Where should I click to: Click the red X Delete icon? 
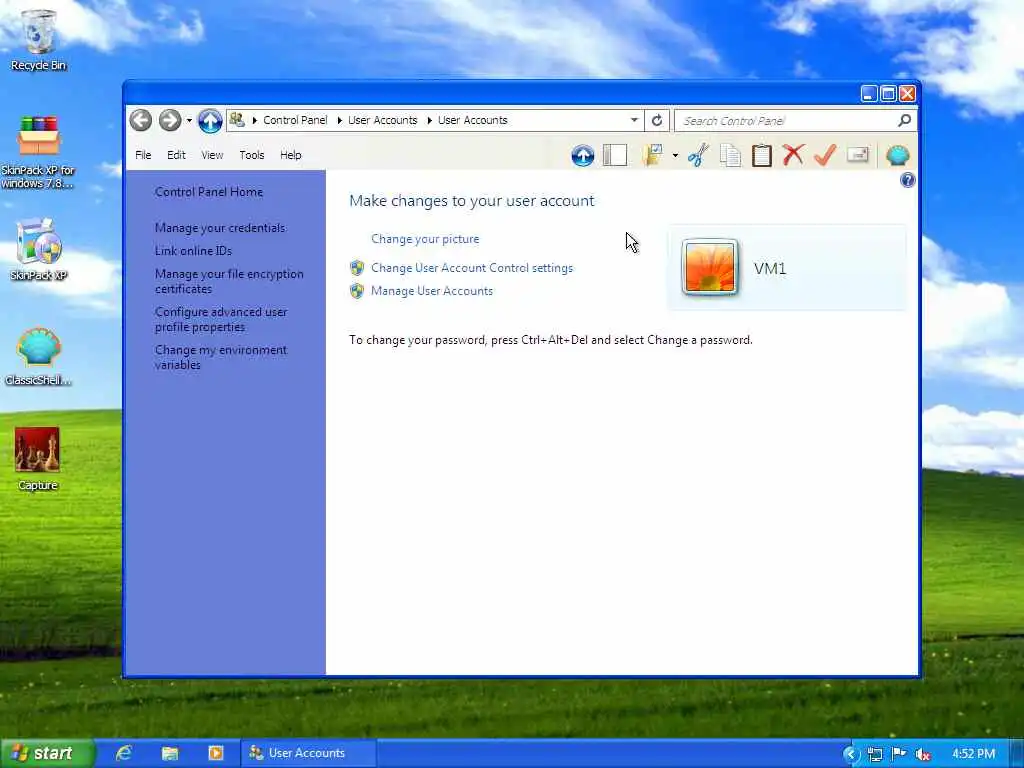[793, 155]
